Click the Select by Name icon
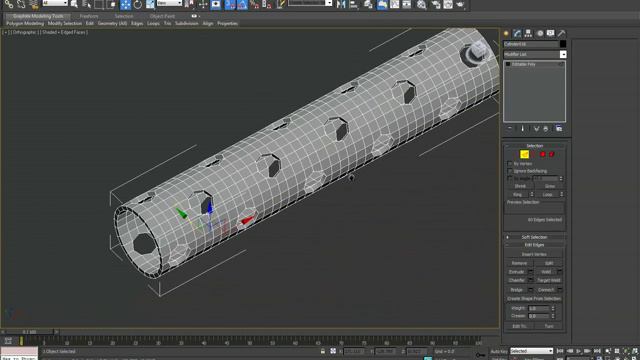Viewport: 640px width, 360px height. click(x=87, y=4)
